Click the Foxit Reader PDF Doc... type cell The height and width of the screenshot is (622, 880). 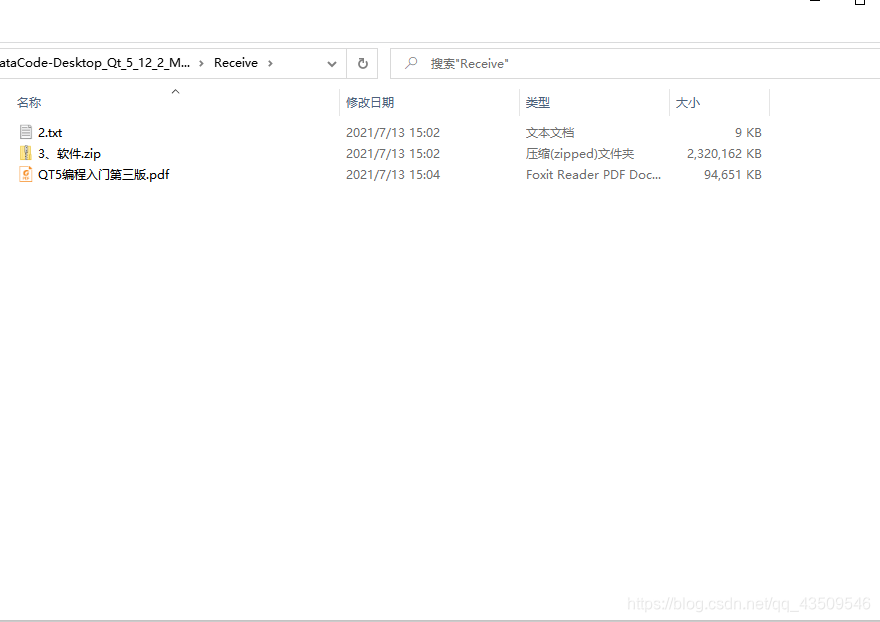[x=593, y=175]
